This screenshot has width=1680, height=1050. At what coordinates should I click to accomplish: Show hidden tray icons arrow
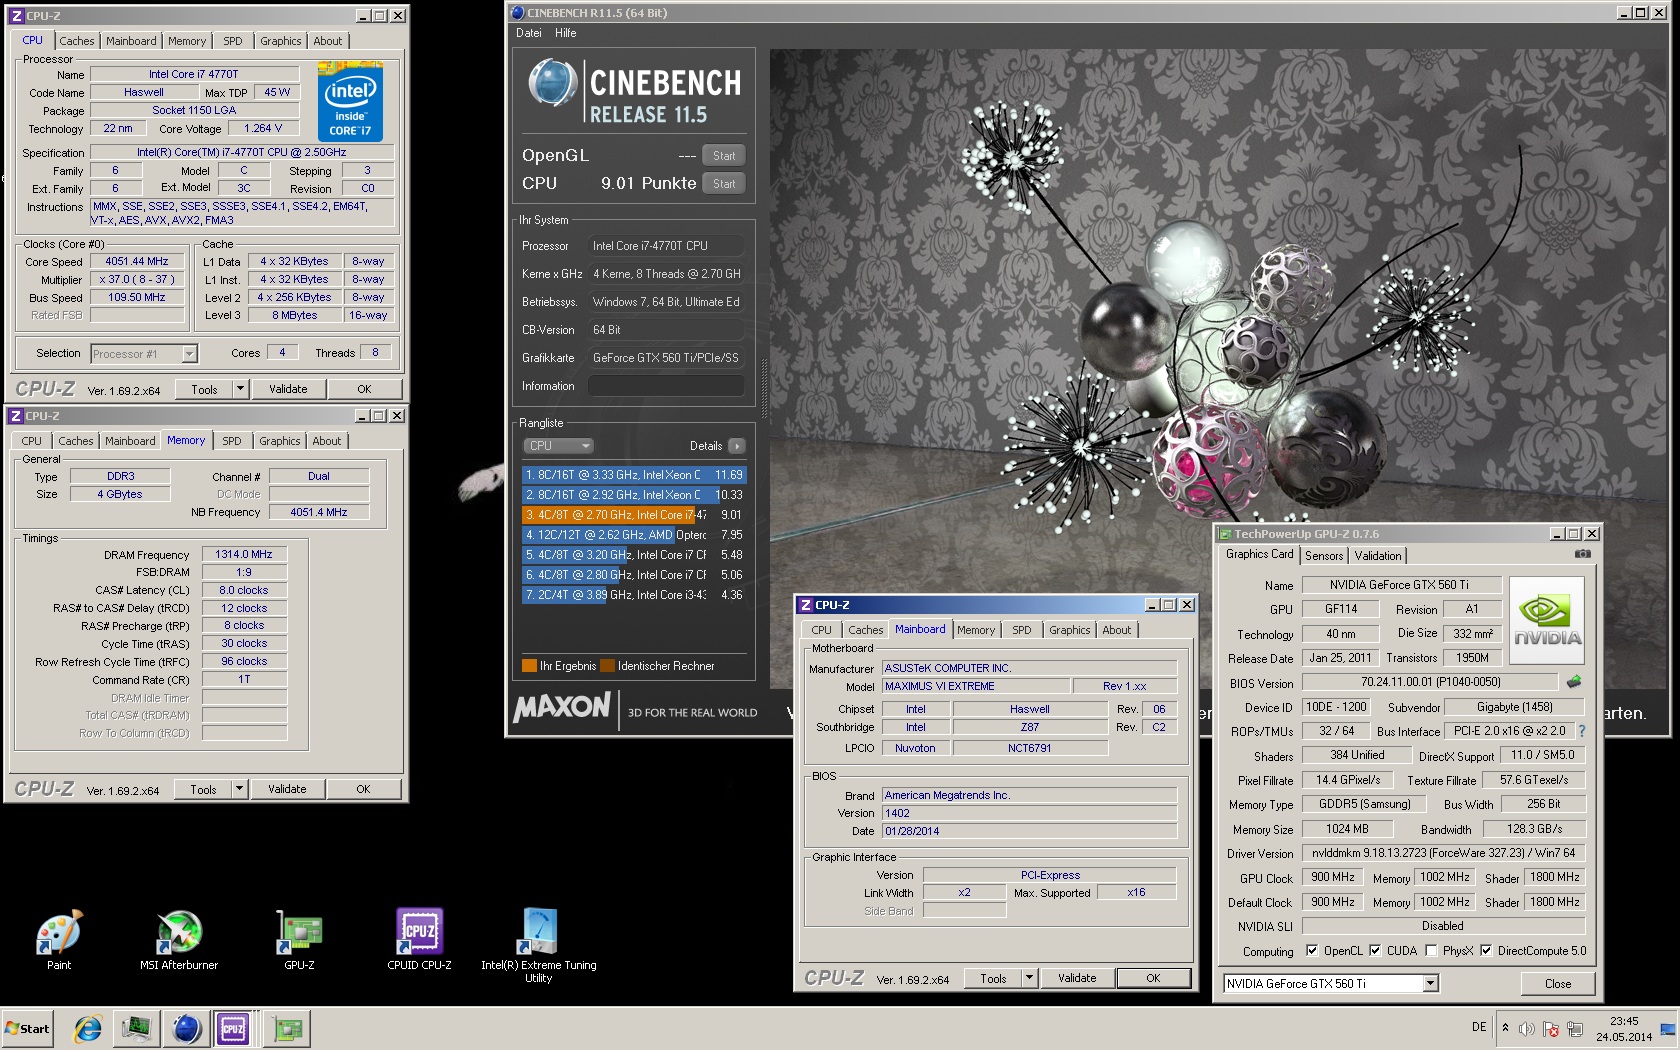click(1505, 1028)
